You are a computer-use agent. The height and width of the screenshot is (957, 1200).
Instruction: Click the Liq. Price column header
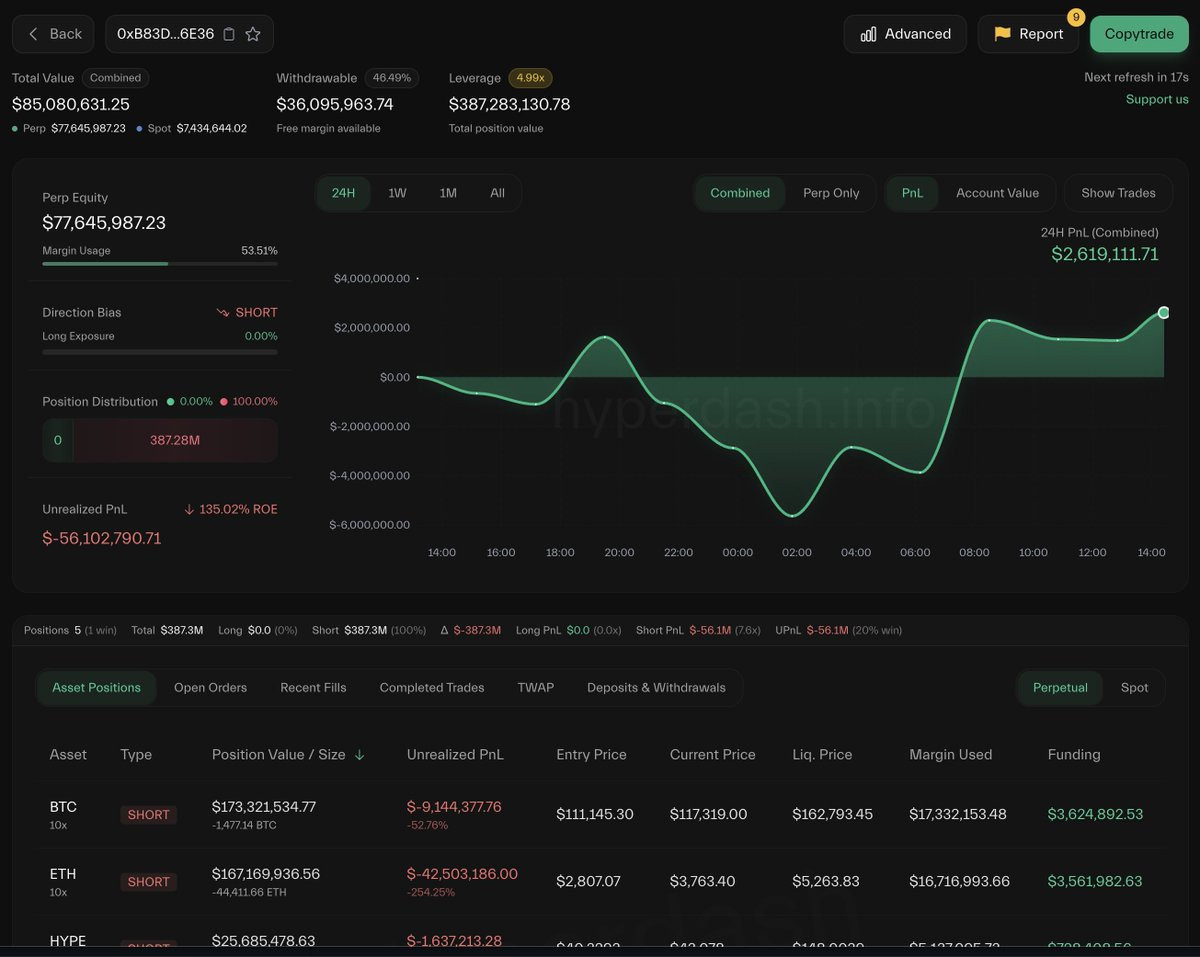click(x=822, y=755)
